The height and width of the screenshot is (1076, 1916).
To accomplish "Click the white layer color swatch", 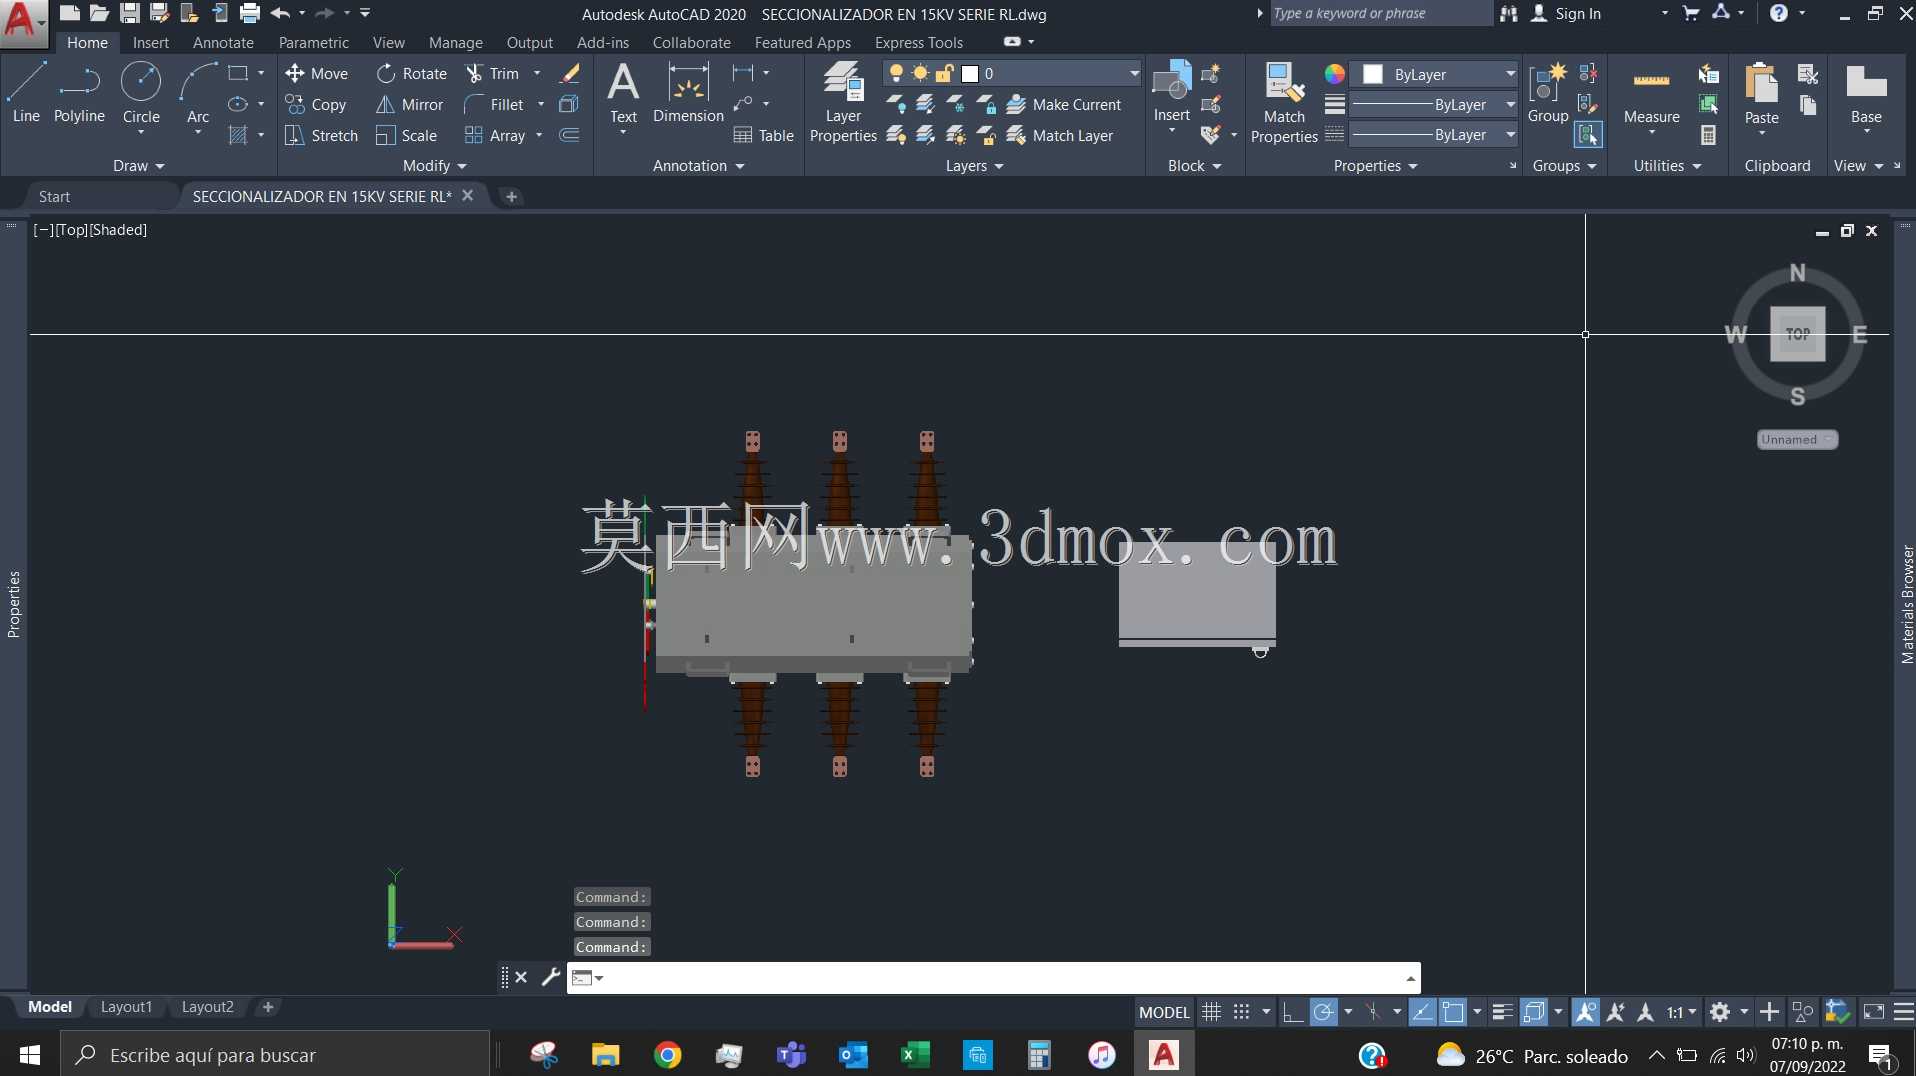I will 969,73.
